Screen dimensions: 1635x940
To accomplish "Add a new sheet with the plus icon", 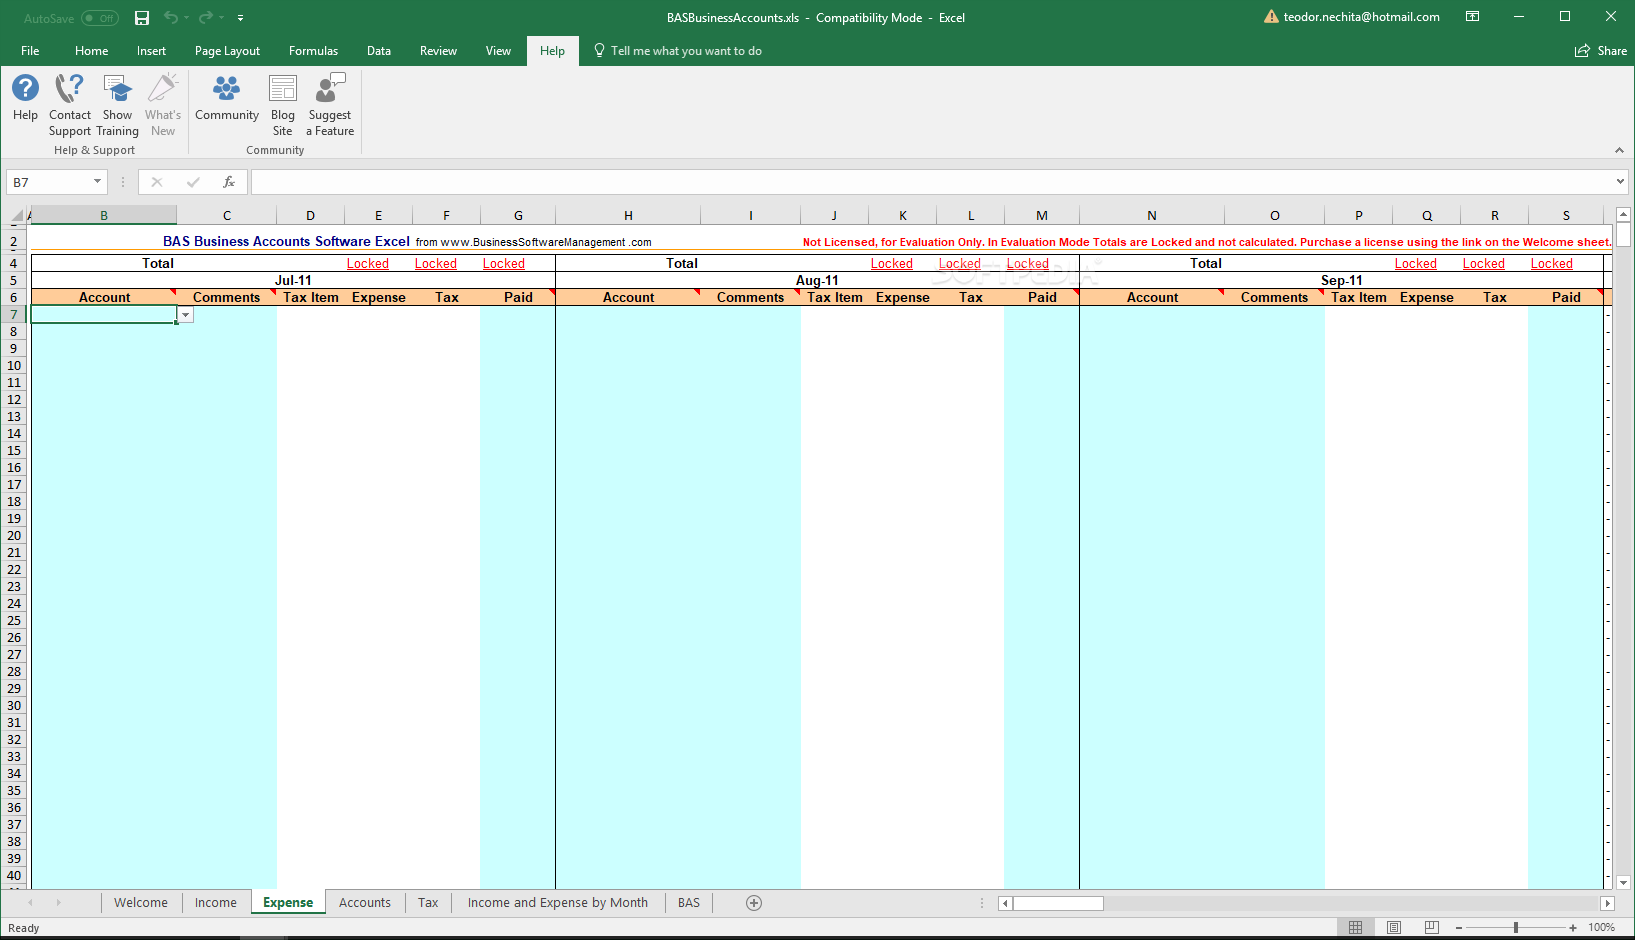I will point(754,903).
